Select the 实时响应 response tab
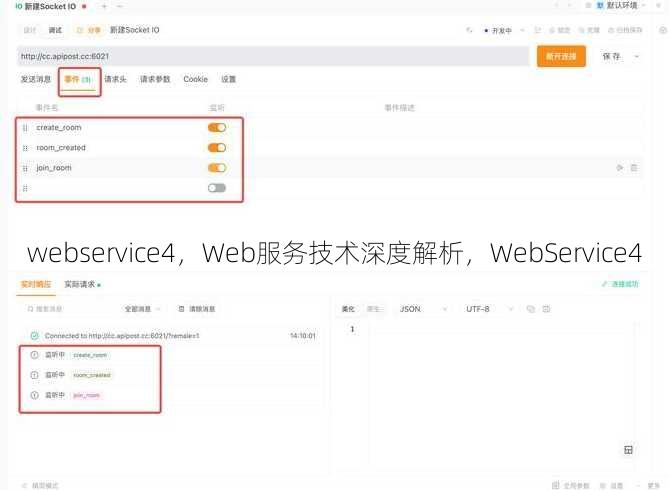The height and width of the screenshot is (490, 669). click(36, 284)
